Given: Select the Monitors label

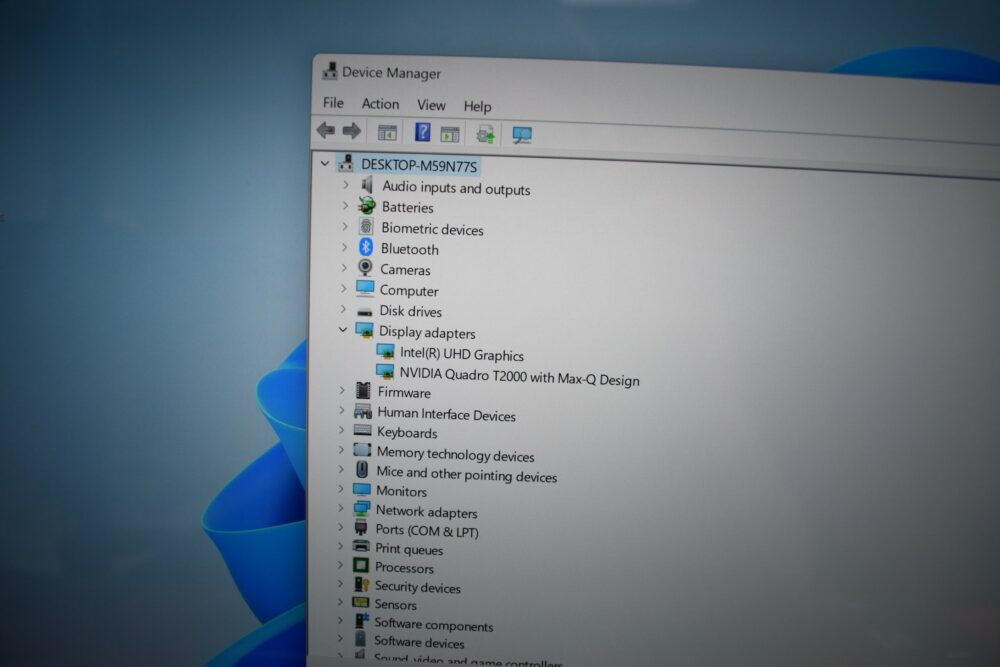Looking at the screenshot, I should click(x=401, y=491).
